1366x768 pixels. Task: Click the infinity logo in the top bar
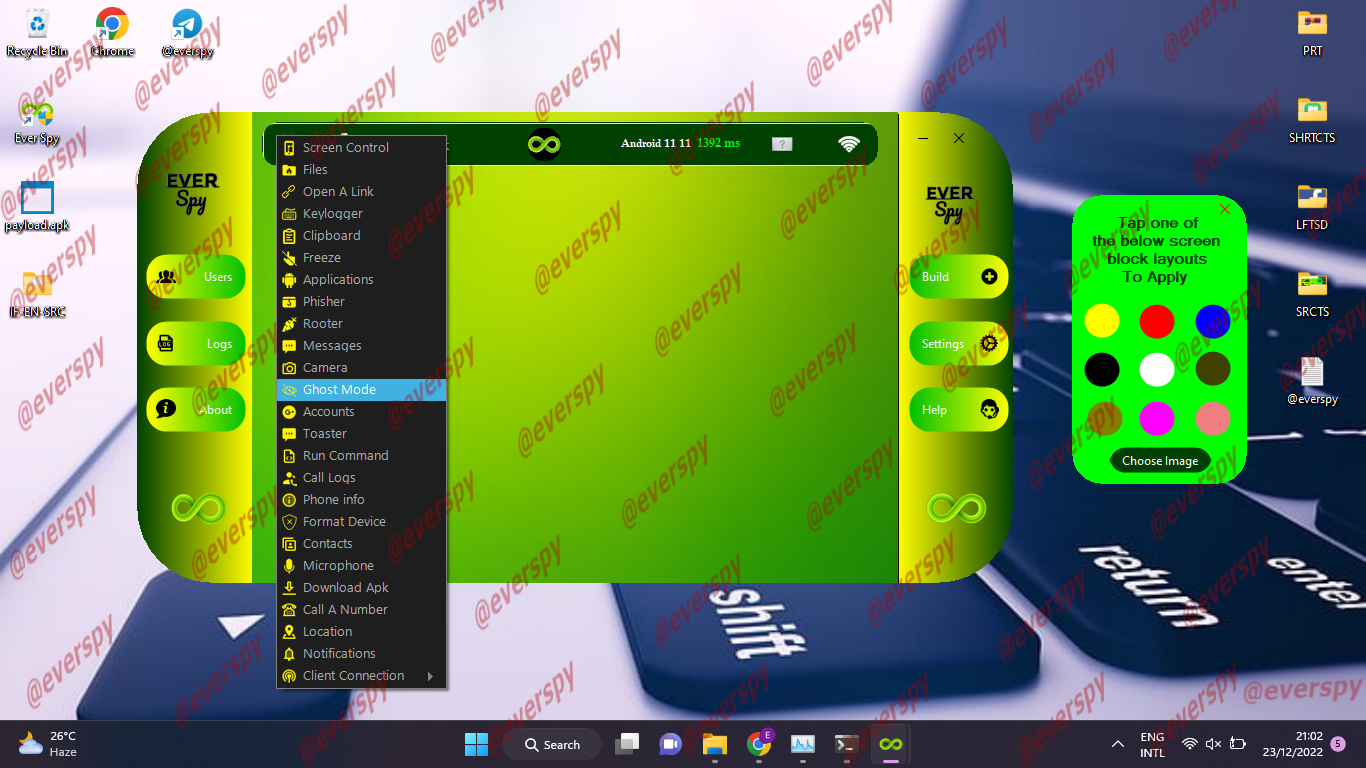[544, 144]
